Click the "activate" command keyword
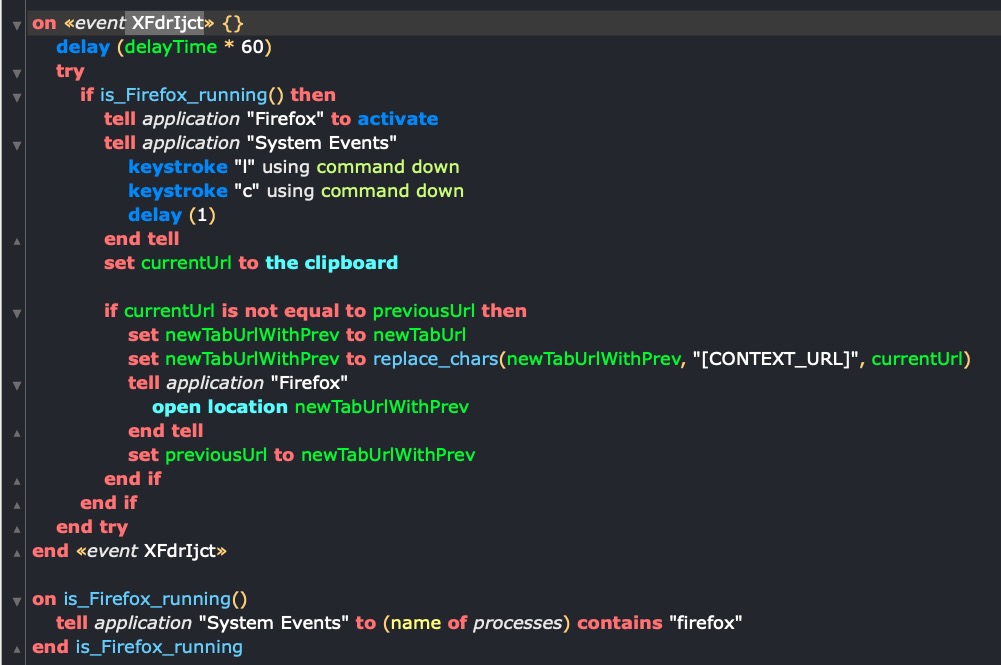Image resolution: width=1001 pixels, height=665 pixels. tap(398, 119)
